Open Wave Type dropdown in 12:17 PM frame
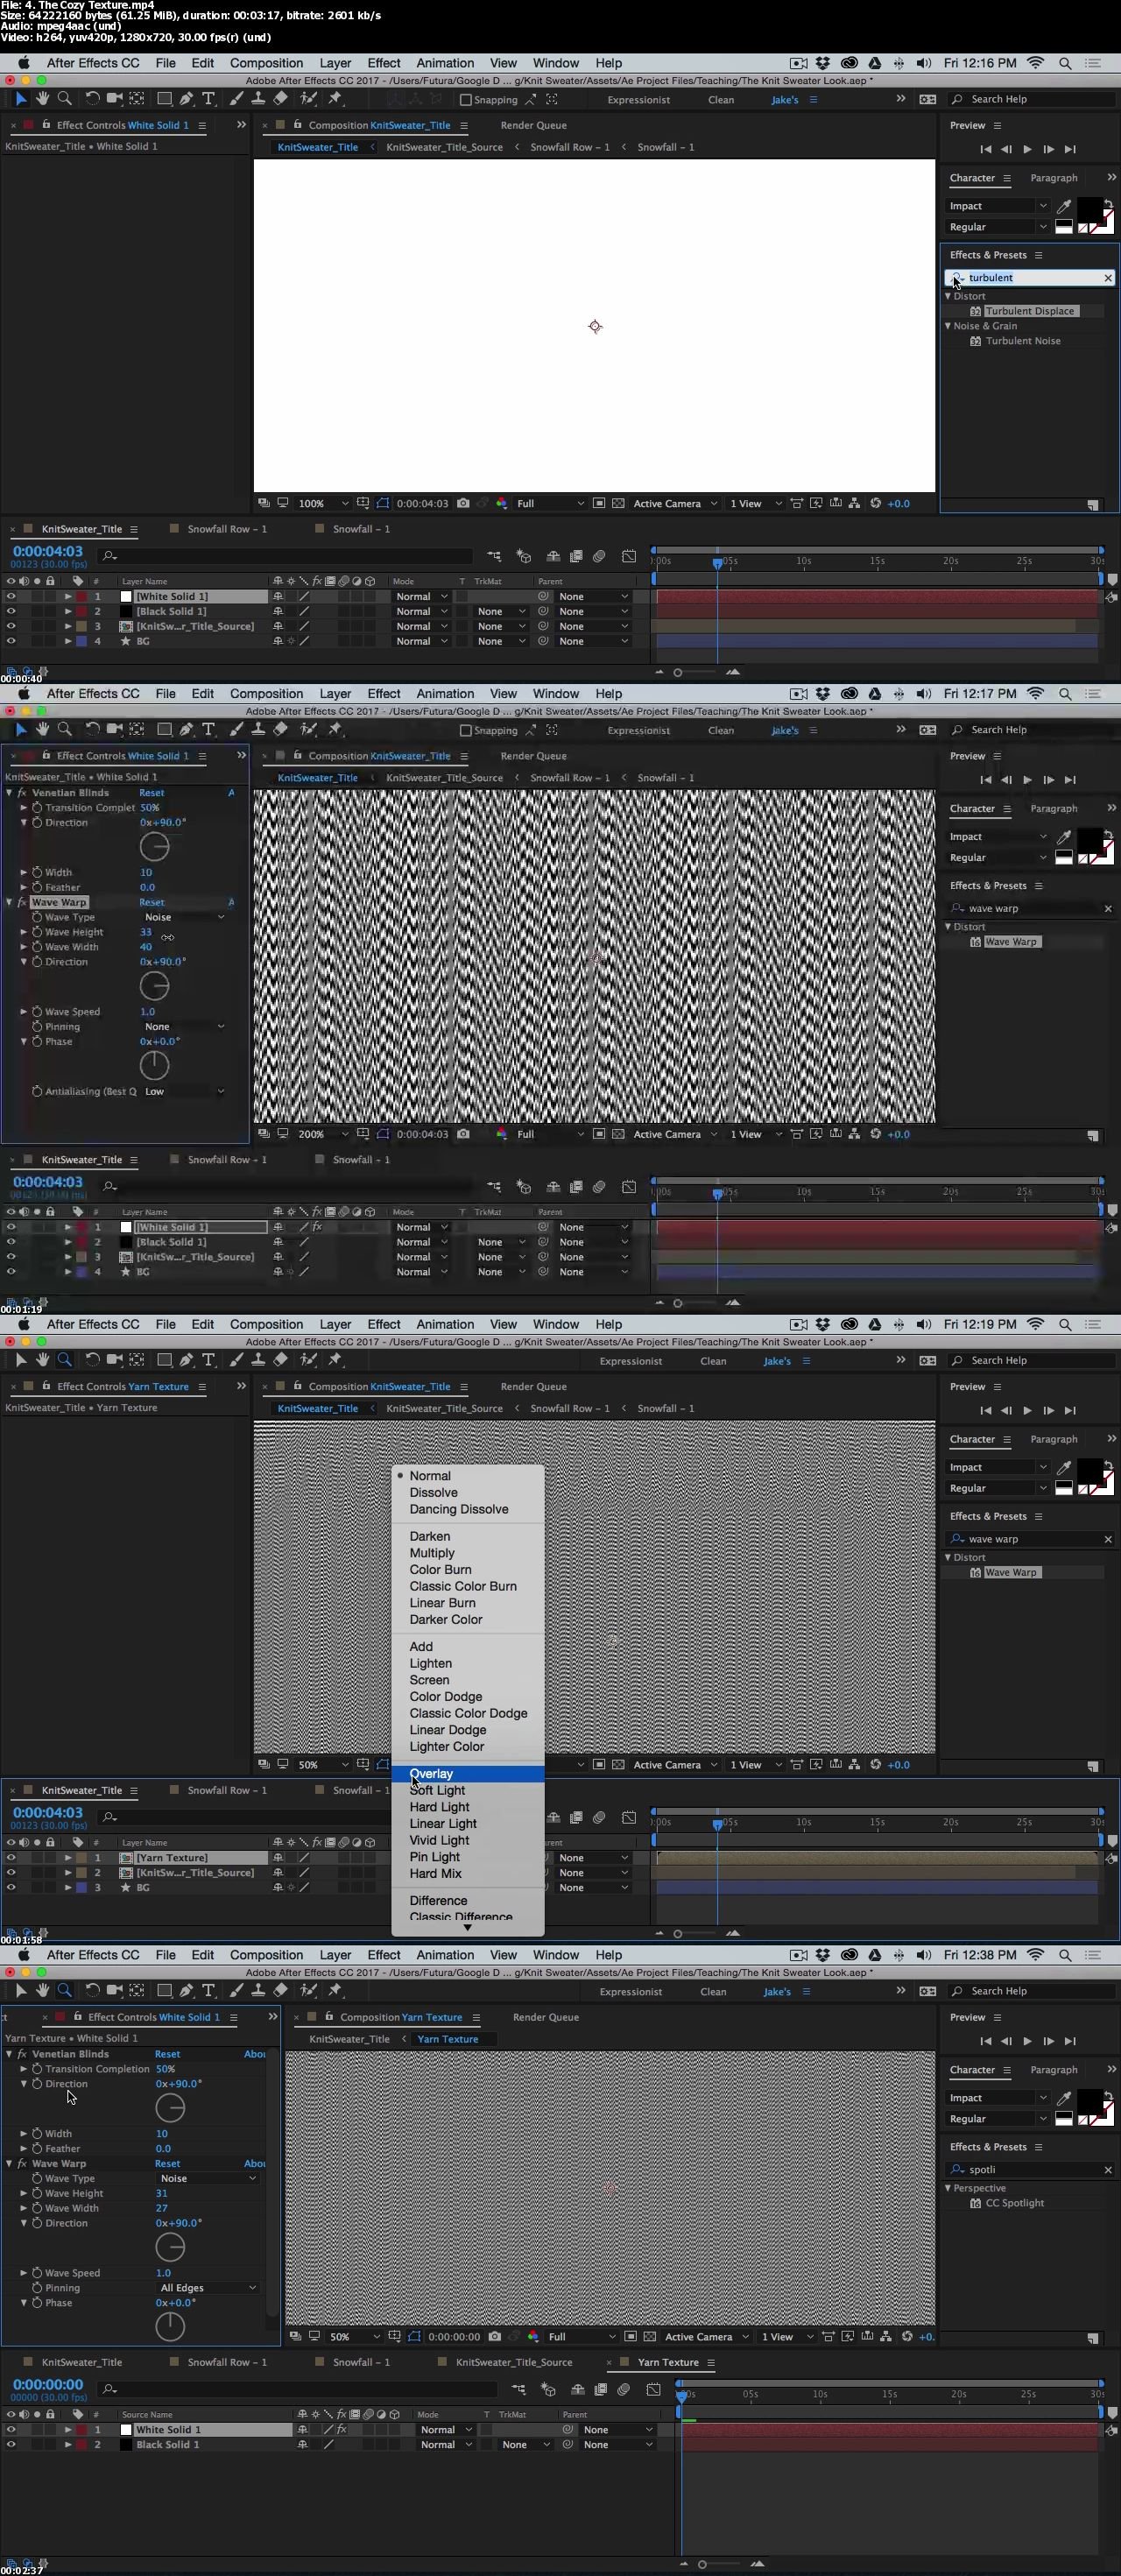 (184, 917)
